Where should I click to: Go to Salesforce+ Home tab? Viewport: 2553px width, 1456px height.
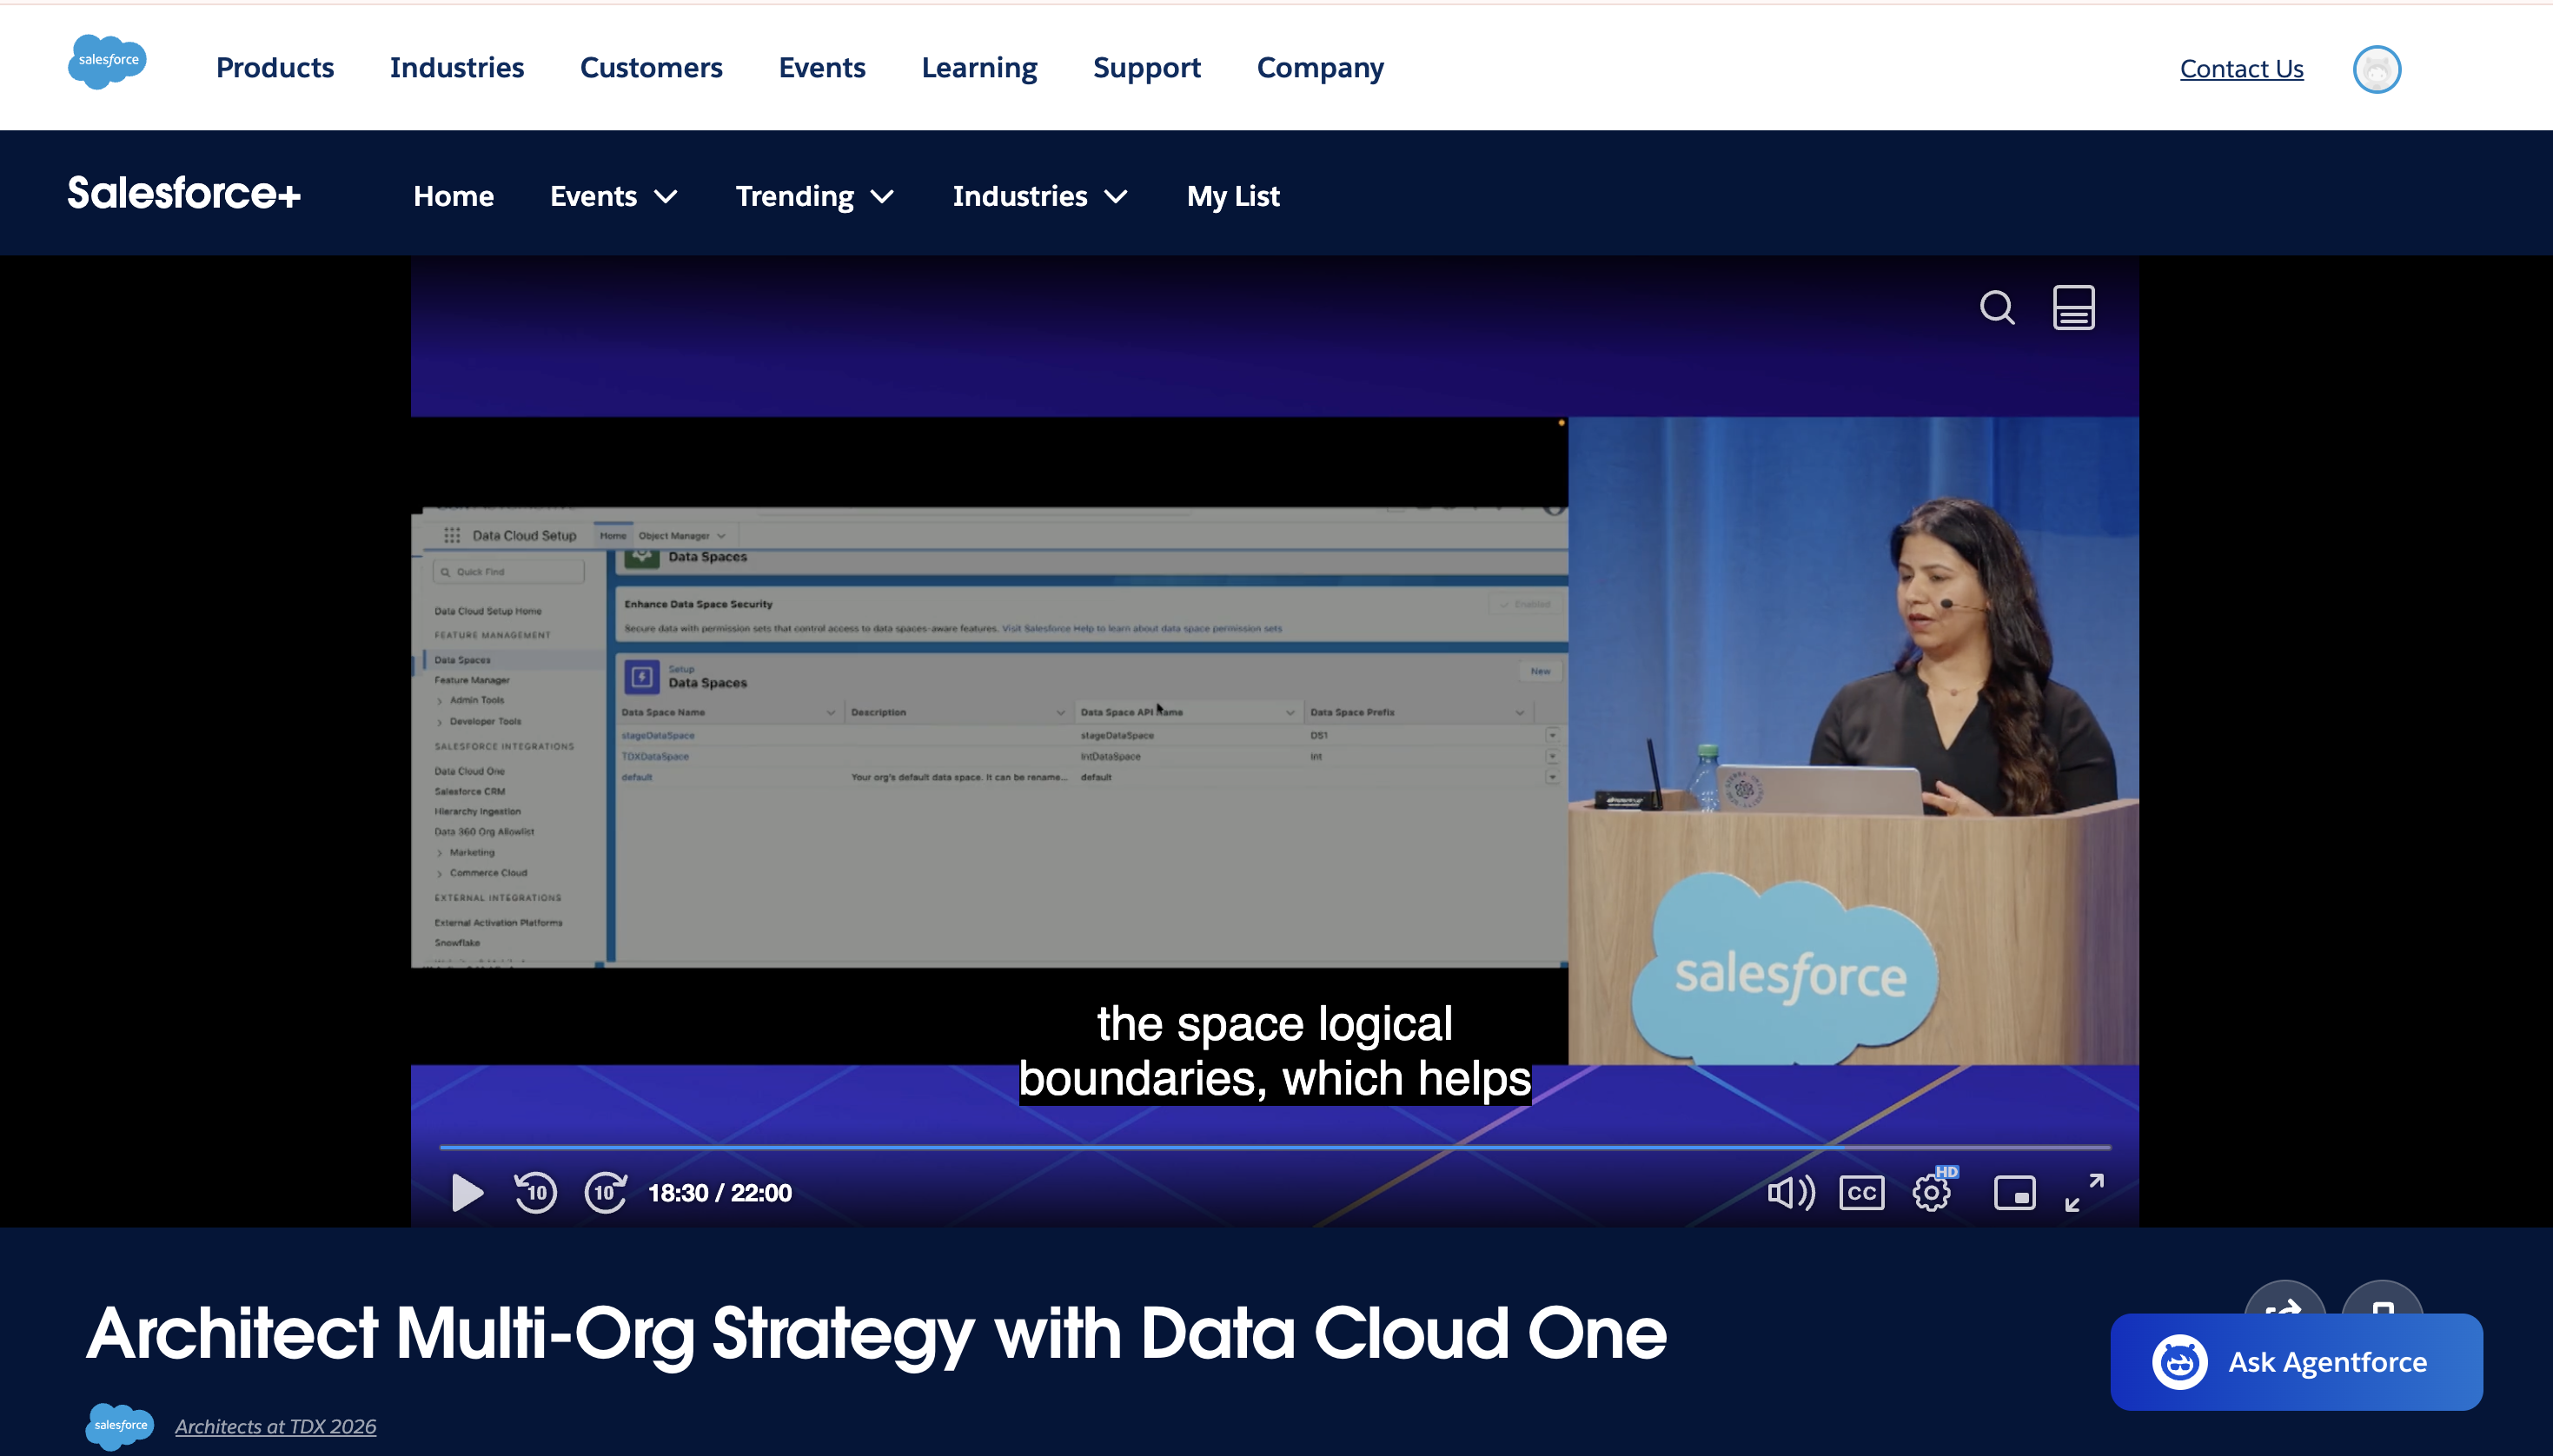[454, 196]
